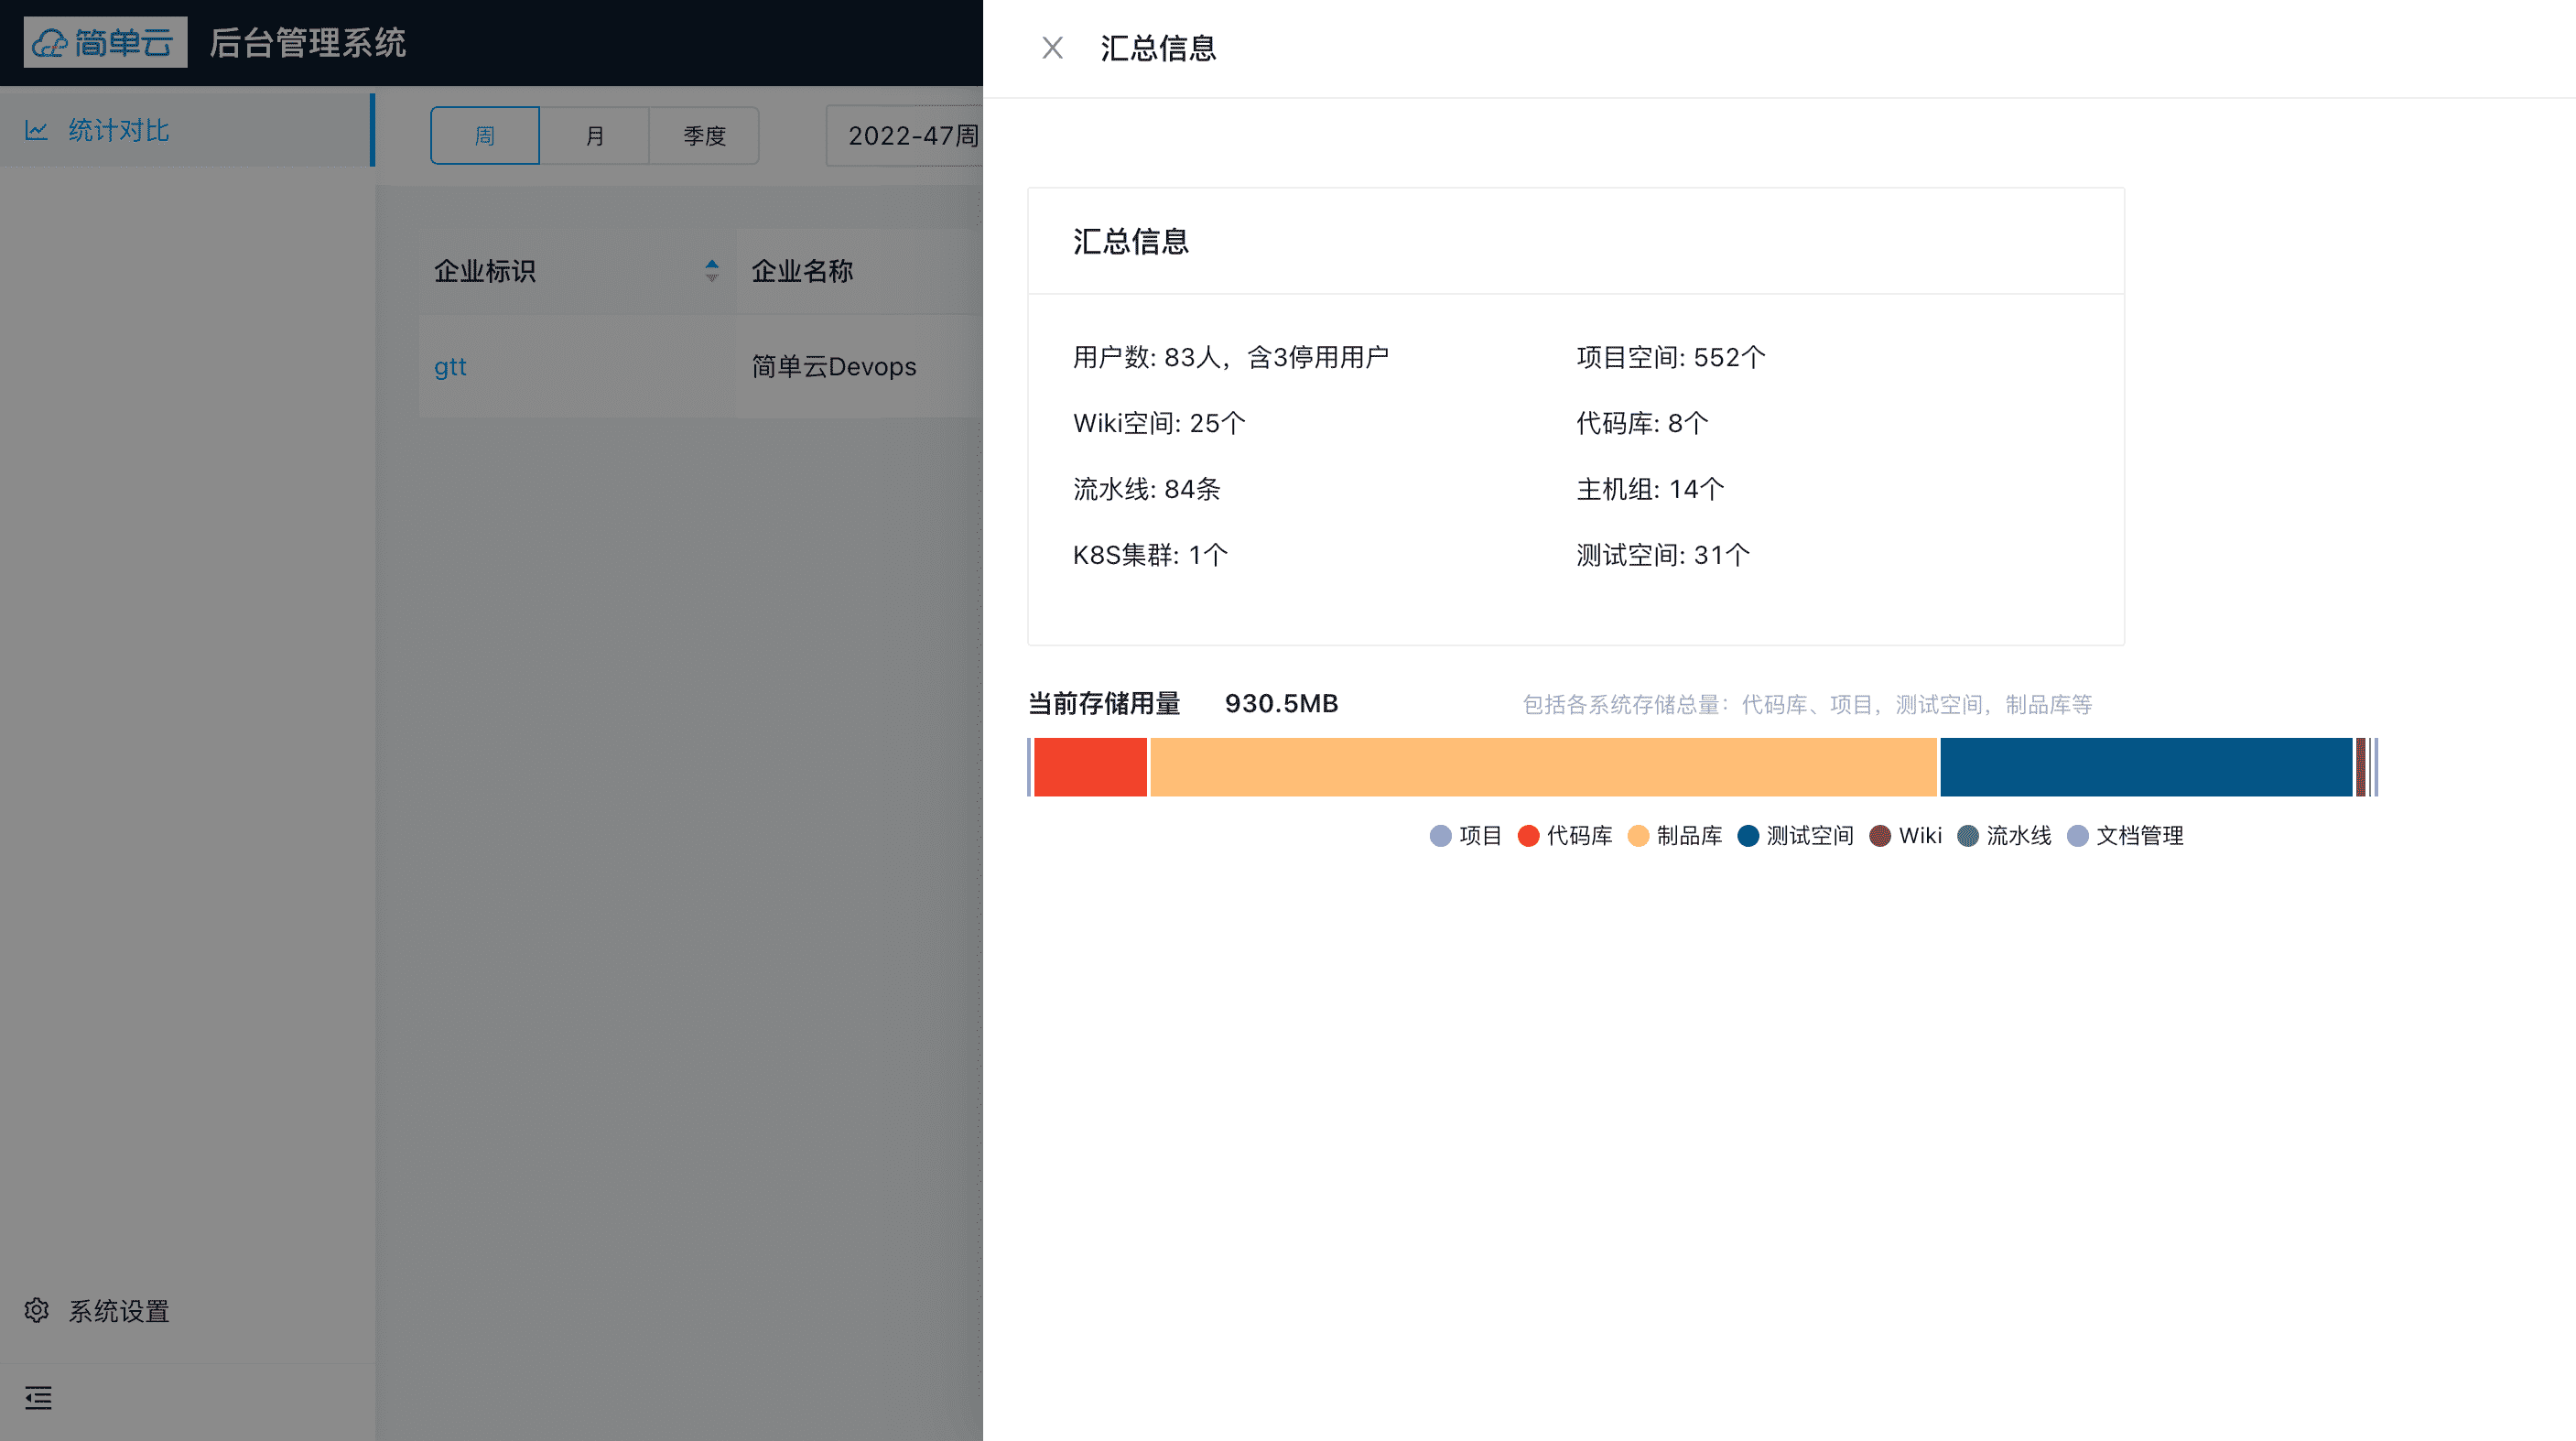
Task: Open the gtt enterprise link
Action: (x=450, y=366)
